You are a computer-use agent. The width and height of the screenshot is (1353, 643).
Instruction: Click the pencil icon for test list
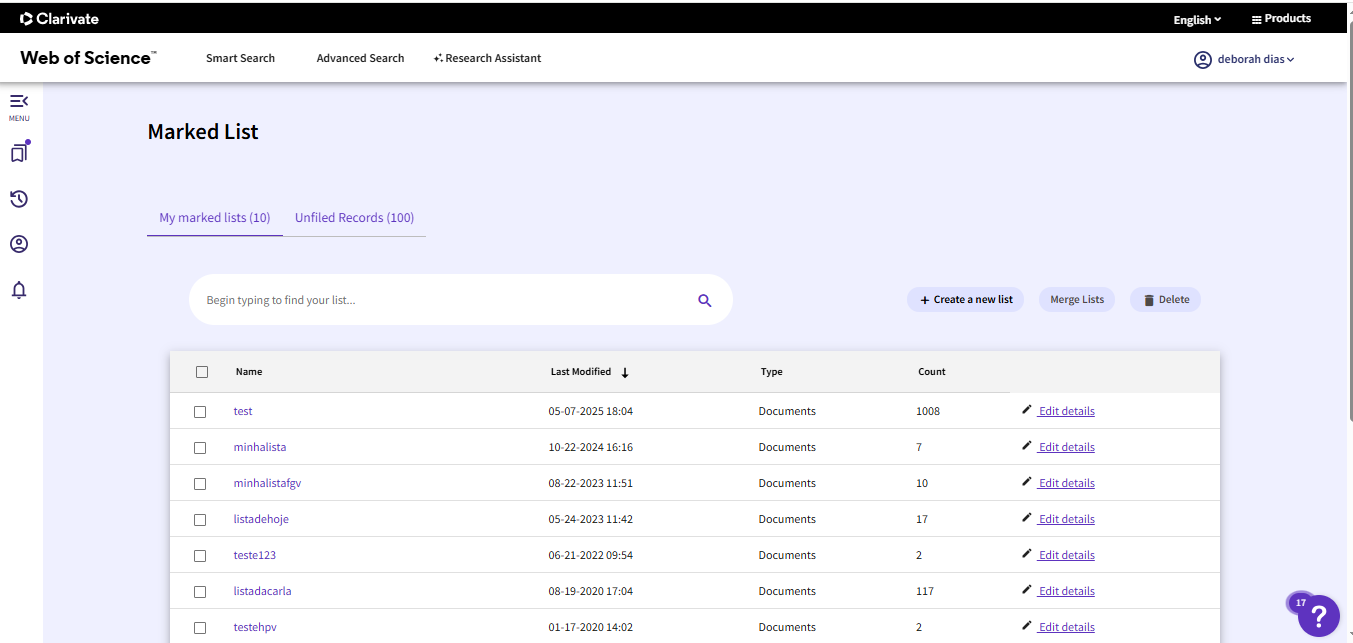[x=1027, y=410]
